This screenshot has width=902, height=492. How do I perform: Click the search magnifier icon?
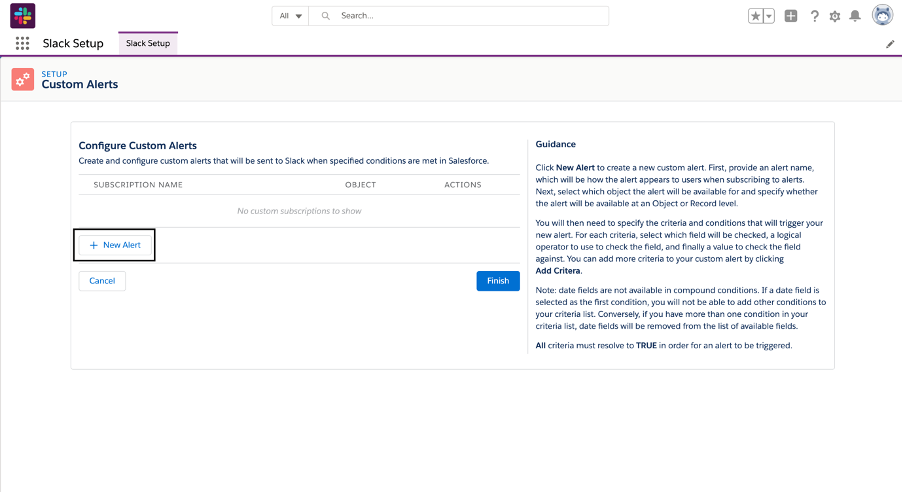click(x=326, y=16)
